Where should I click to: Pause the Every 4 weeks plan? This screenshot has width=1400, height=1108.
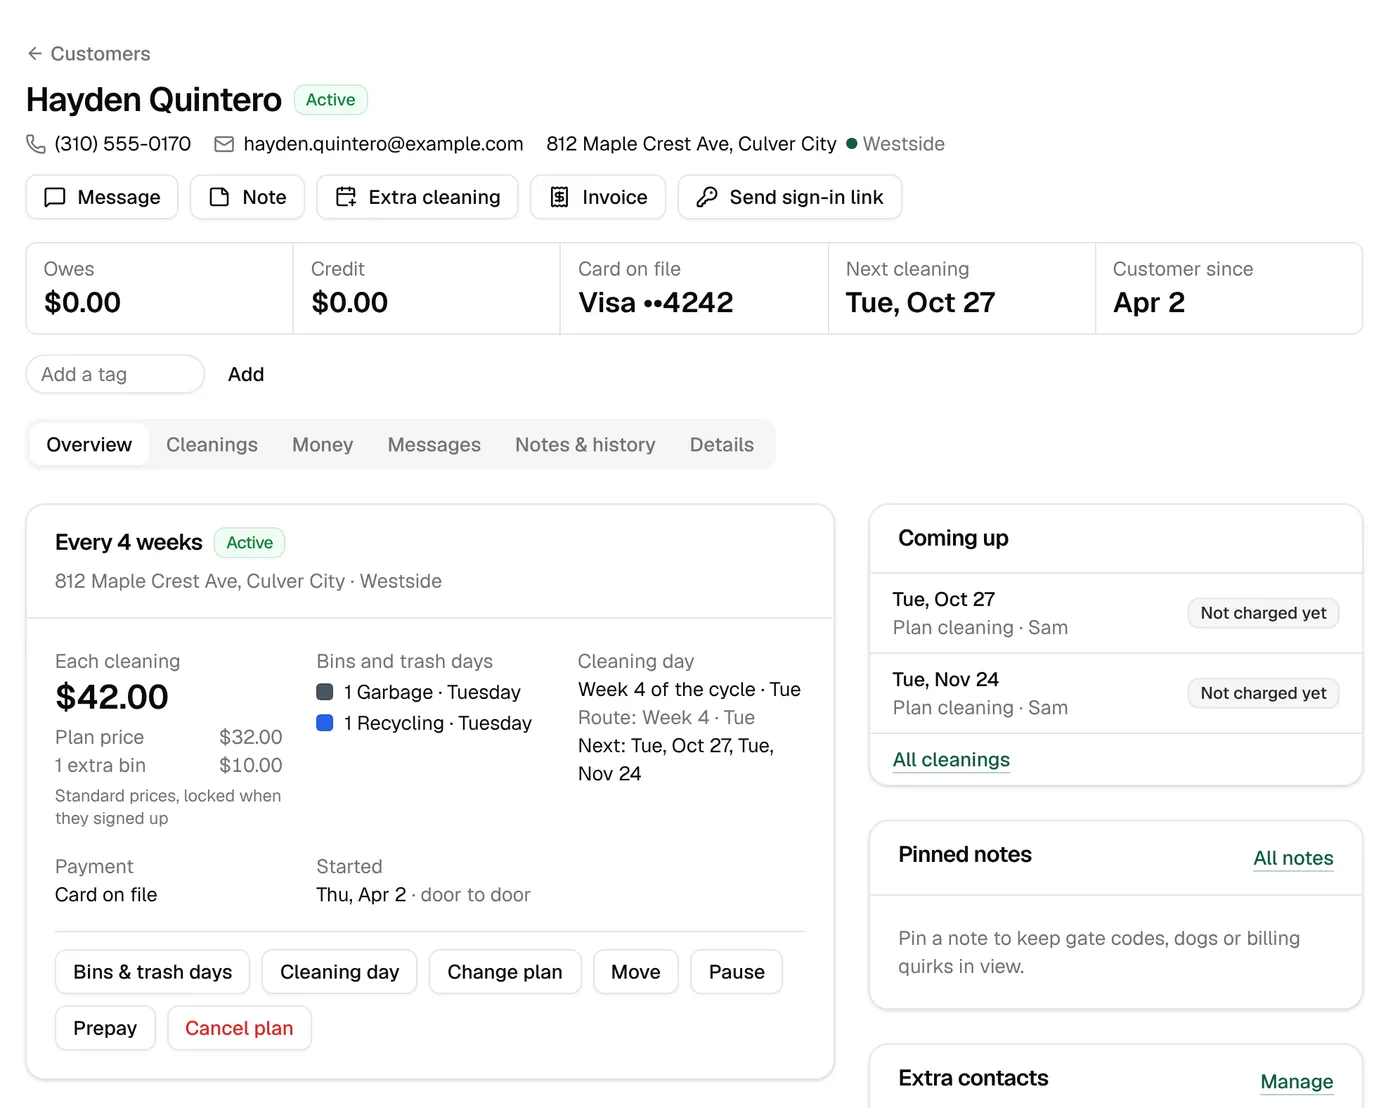737,972
